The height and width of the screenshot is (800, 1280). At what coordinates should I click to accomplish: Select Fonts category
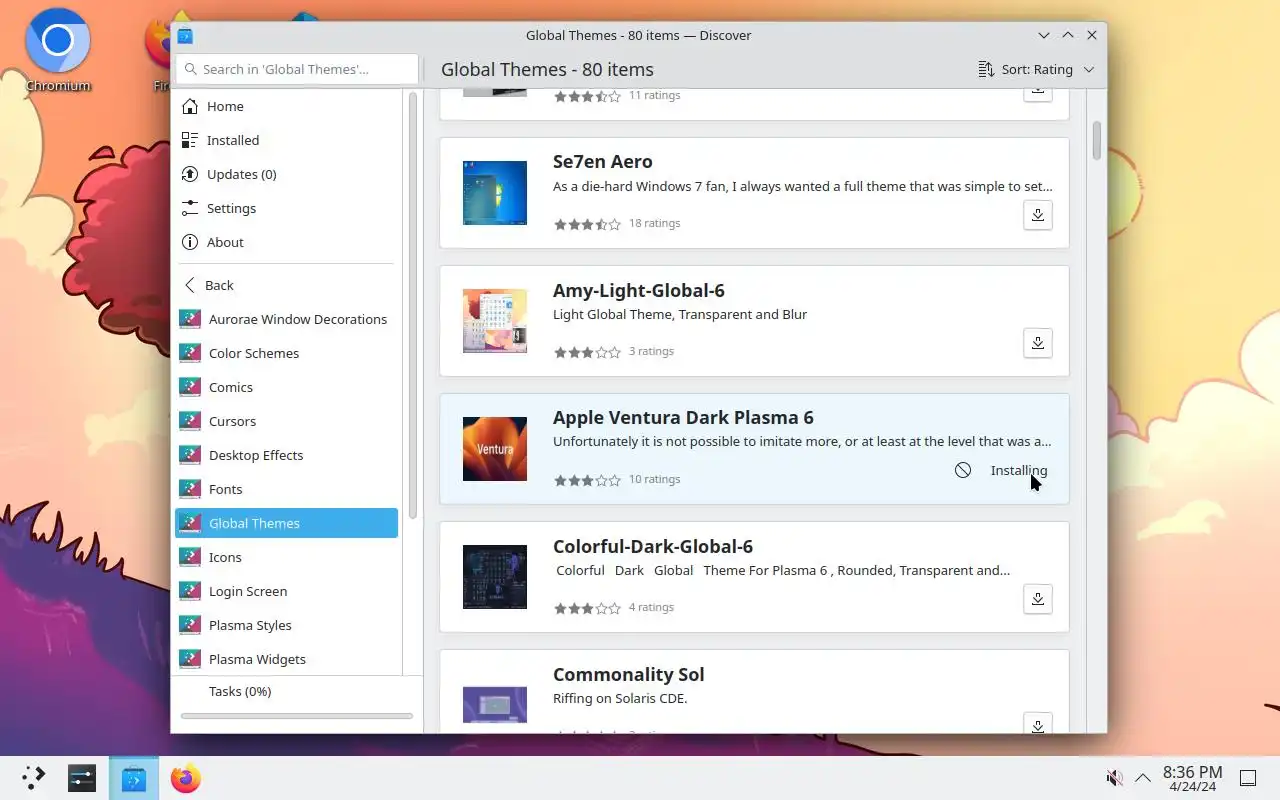tap(287, 489)
